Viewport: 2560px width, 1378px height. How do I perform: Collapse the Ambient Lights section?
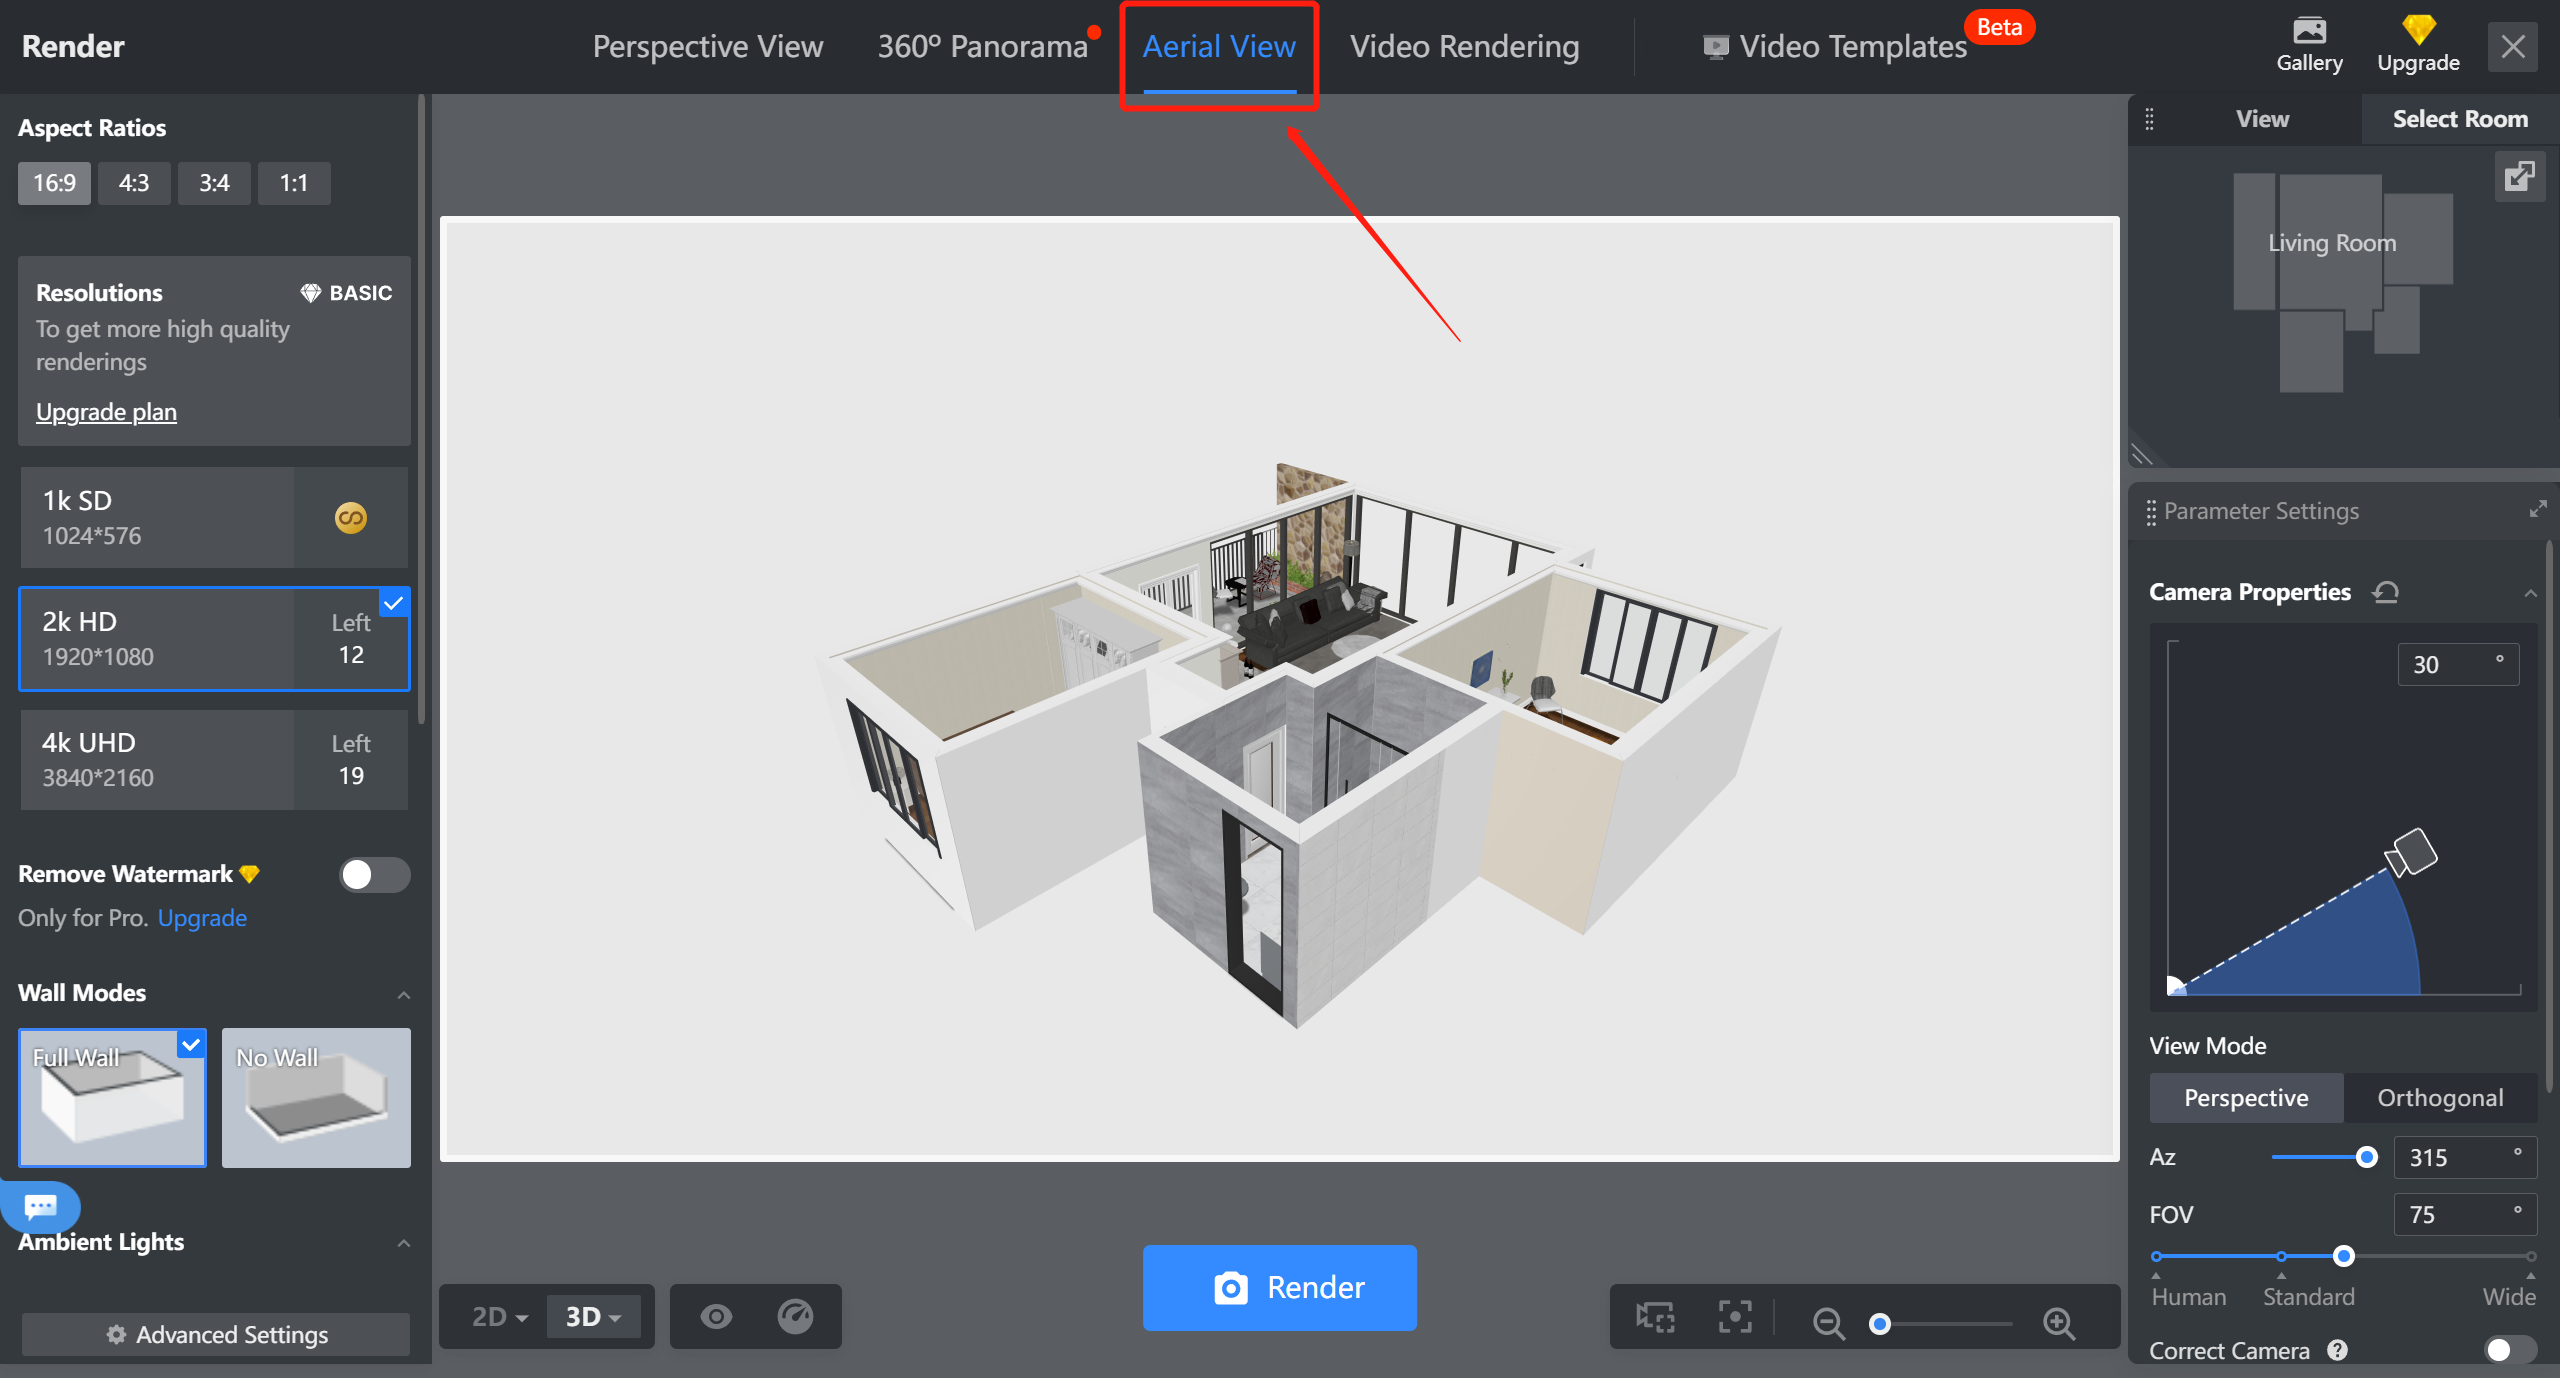tap(404, 1242)
